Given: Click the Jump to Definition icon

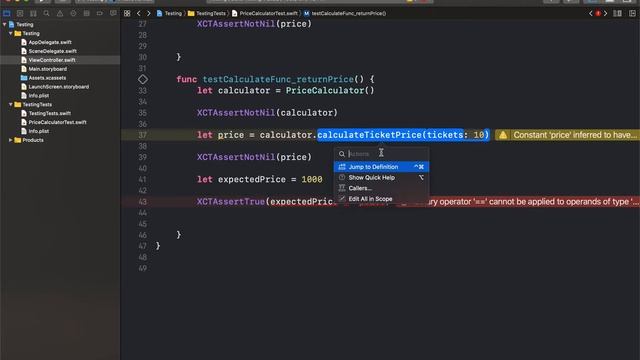Looking at the screenshot, I should click(342, 167).
